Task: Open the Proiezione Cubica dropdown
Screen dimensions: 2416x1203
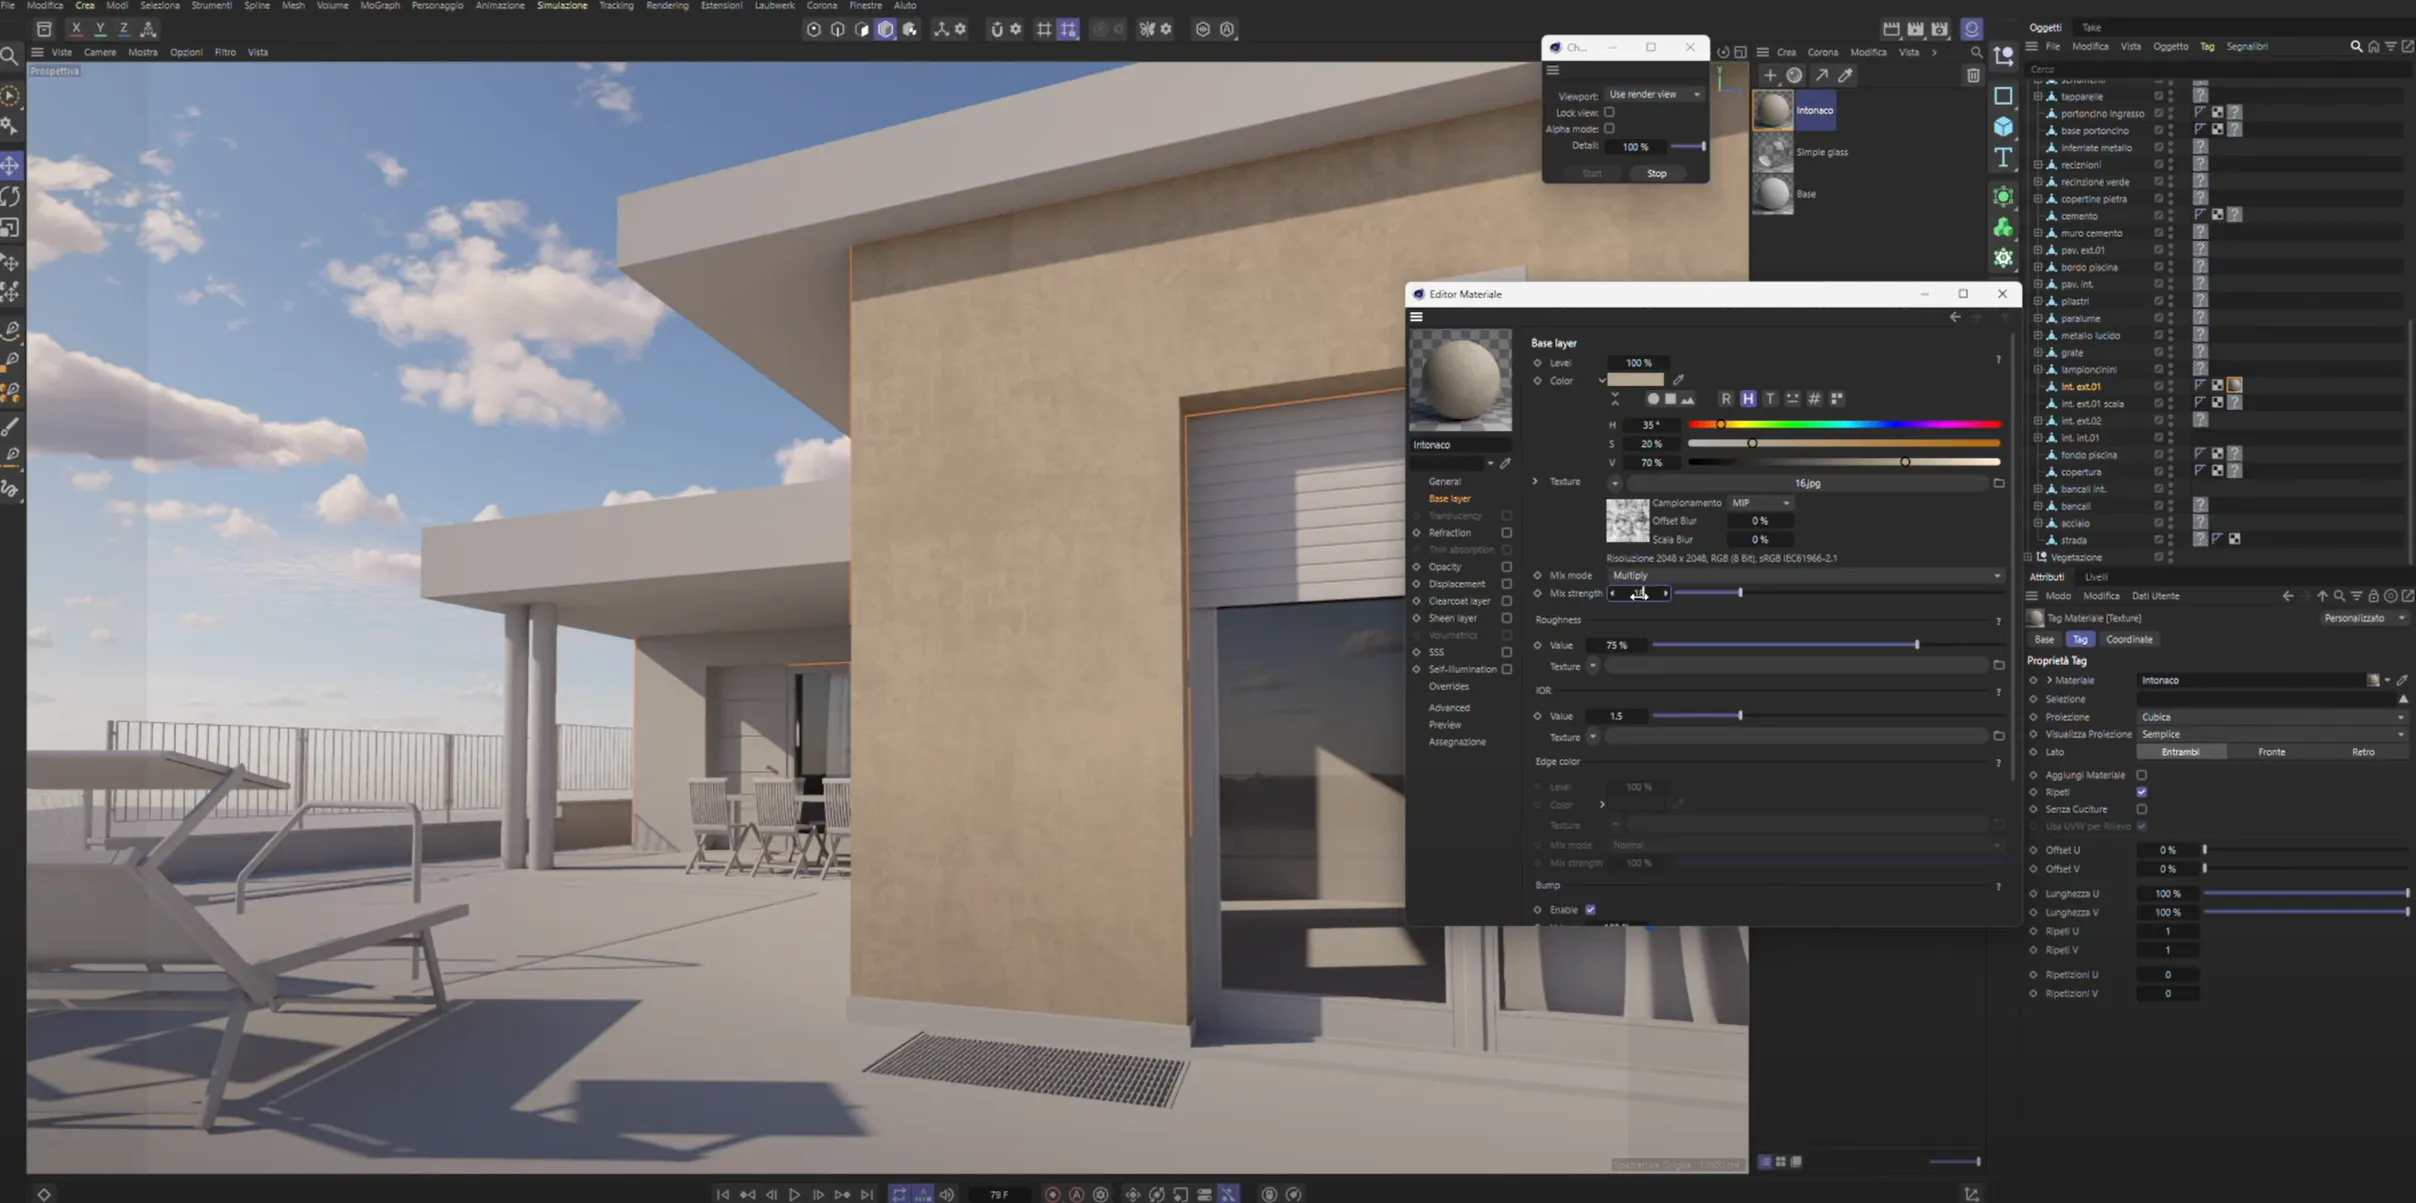Action: click(x=2271, y=717)
